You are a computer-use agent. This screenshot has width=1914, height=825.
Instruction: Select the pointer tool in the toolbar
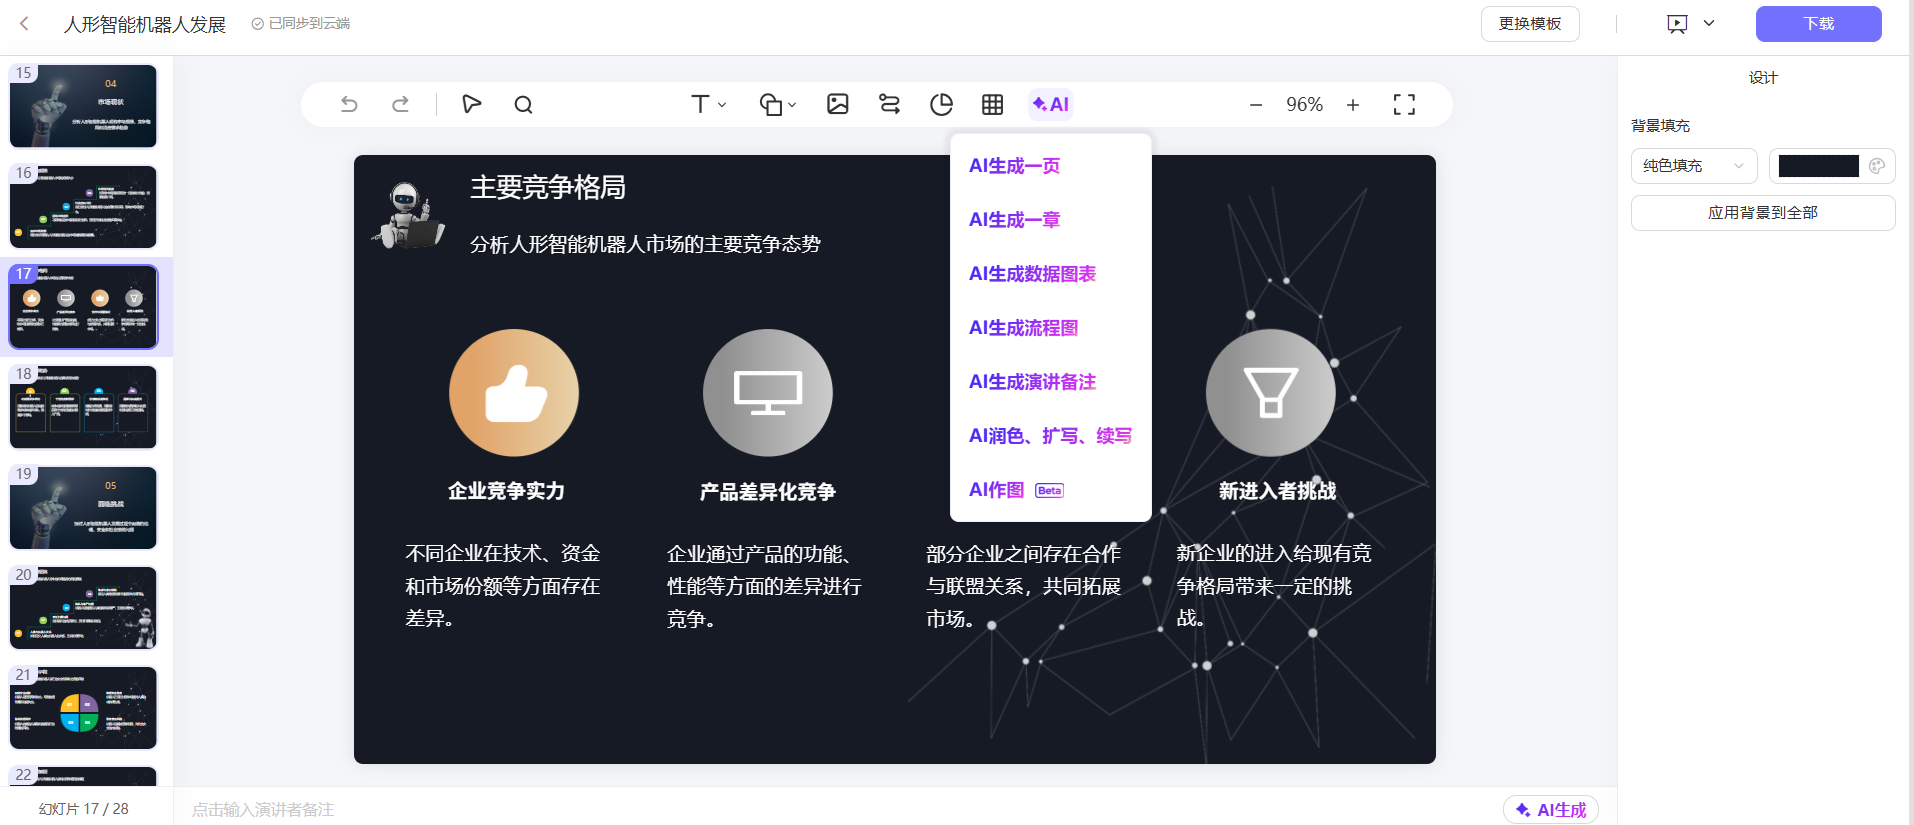click(x=471, y=104)
